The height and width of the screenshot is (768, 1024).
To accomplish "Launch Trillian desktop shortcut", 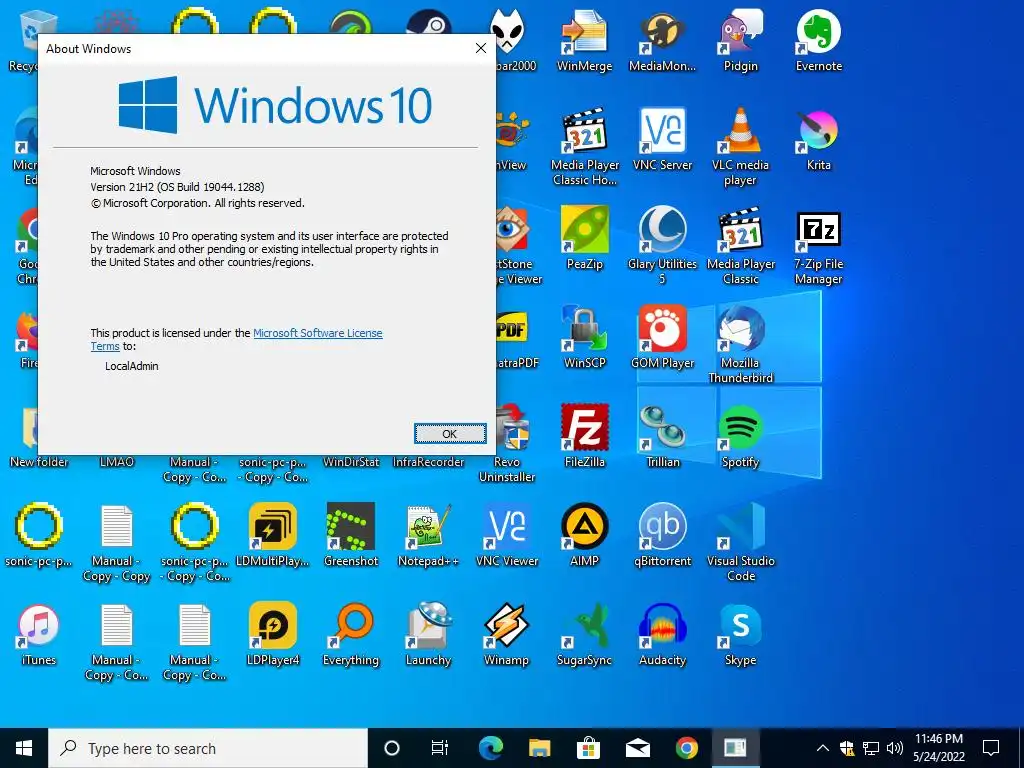I will tap(662, 436).
